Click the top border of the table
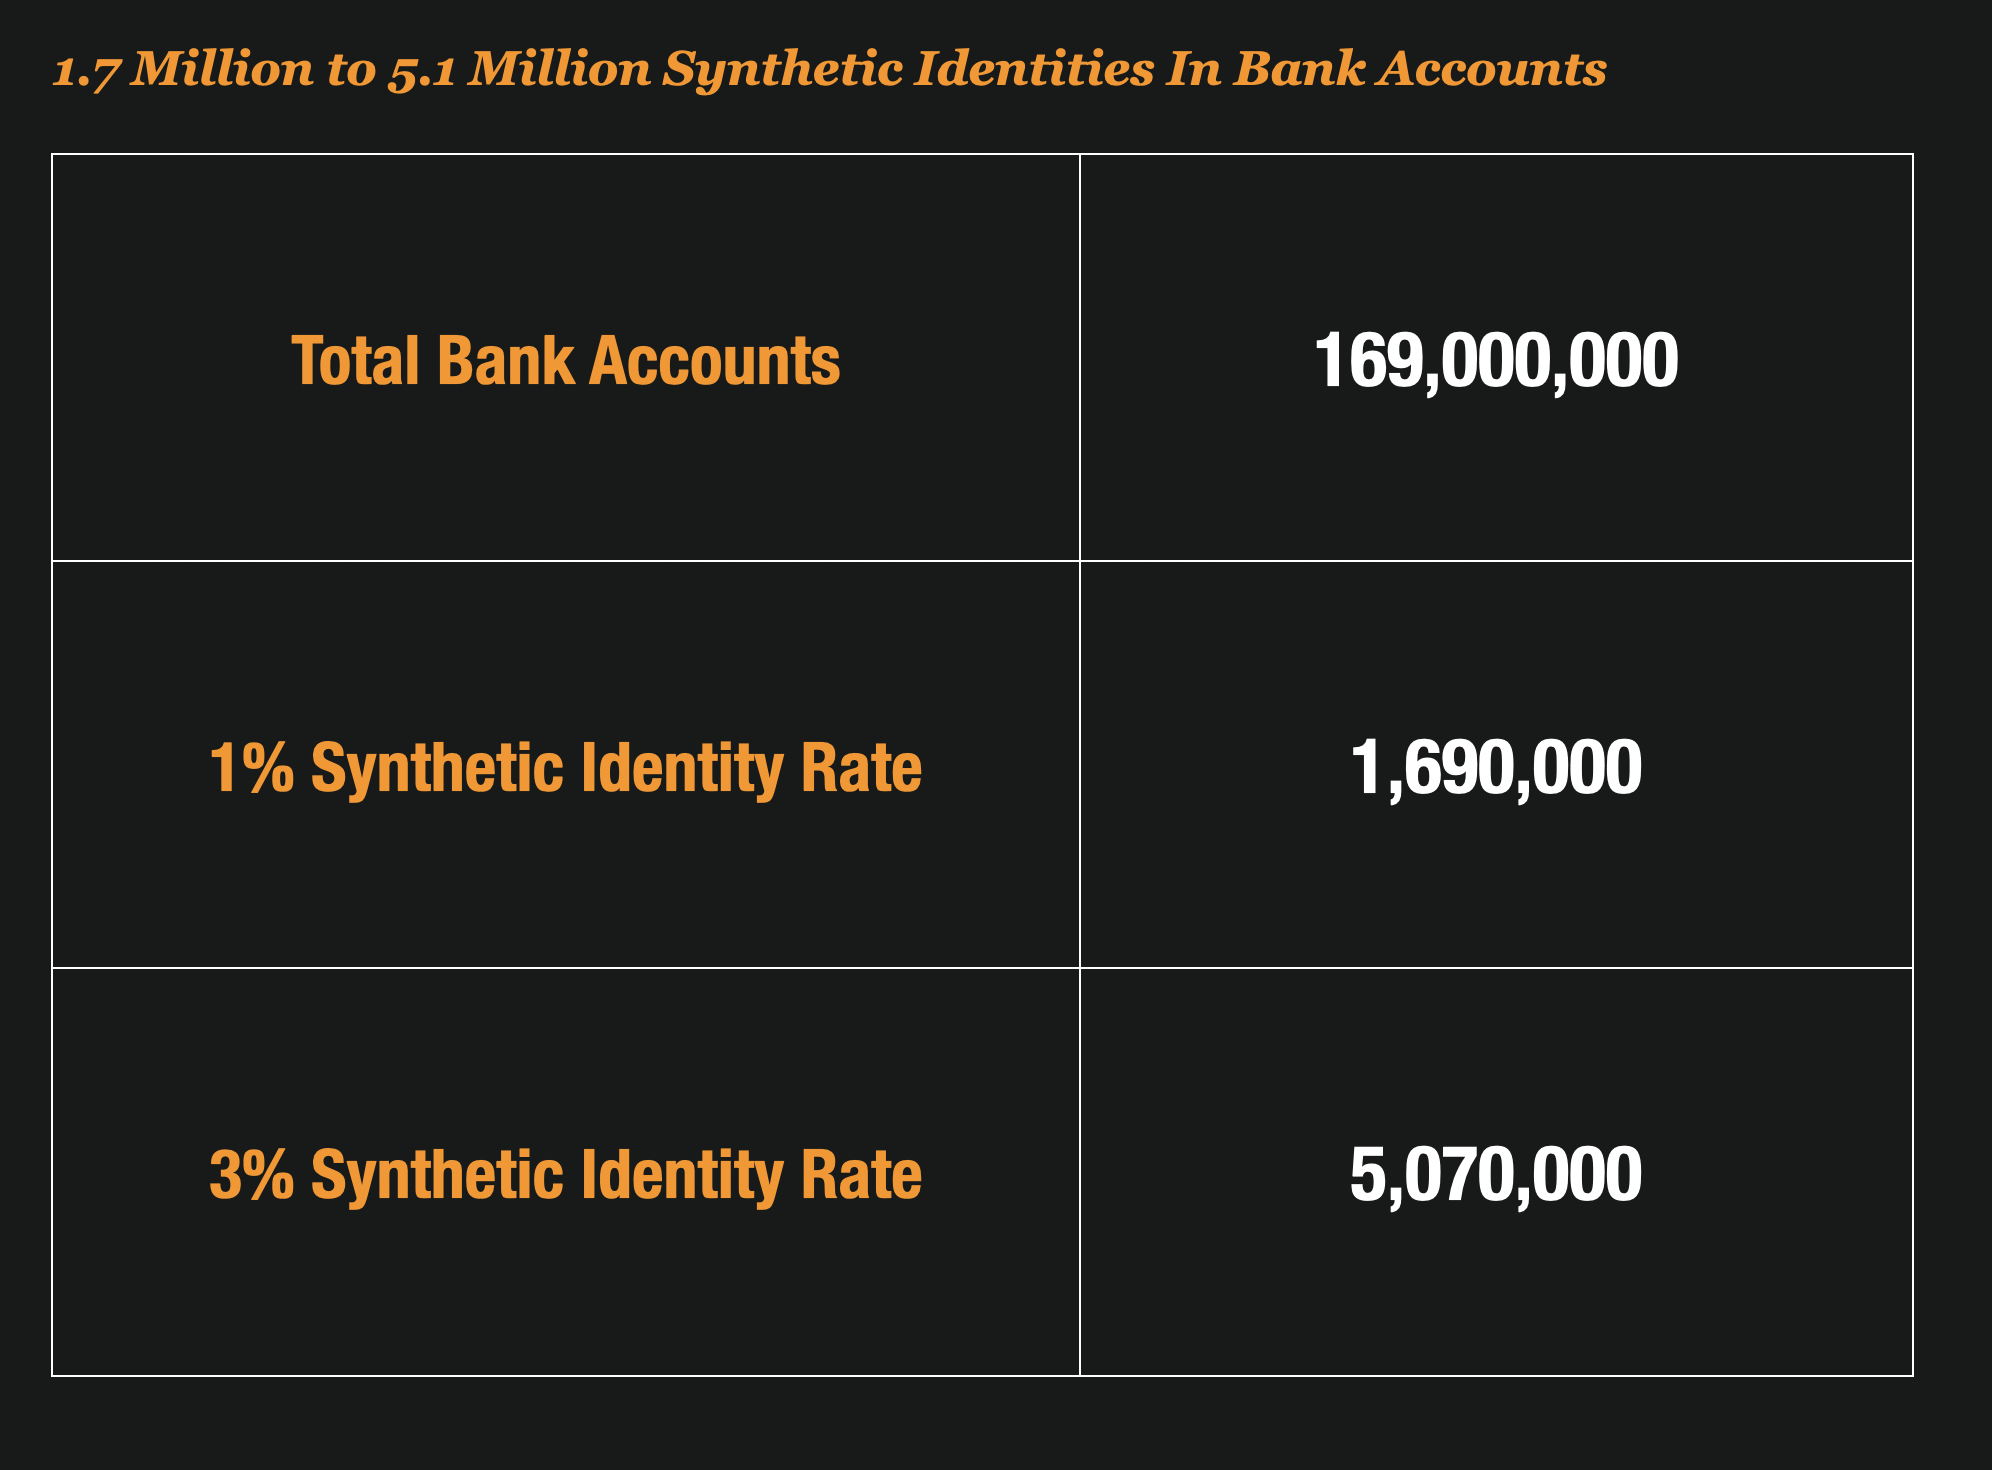This screenshot has height=1470, width=1992. 980,154
